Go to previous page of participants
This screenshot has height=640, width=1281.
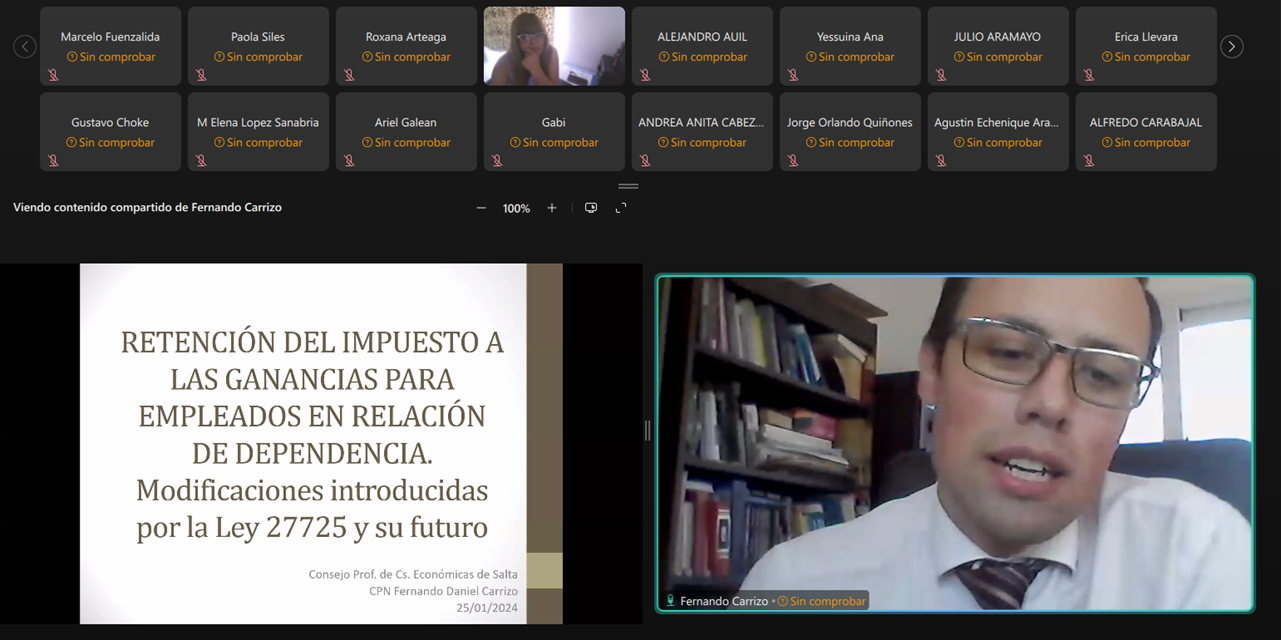pos(25,46)
